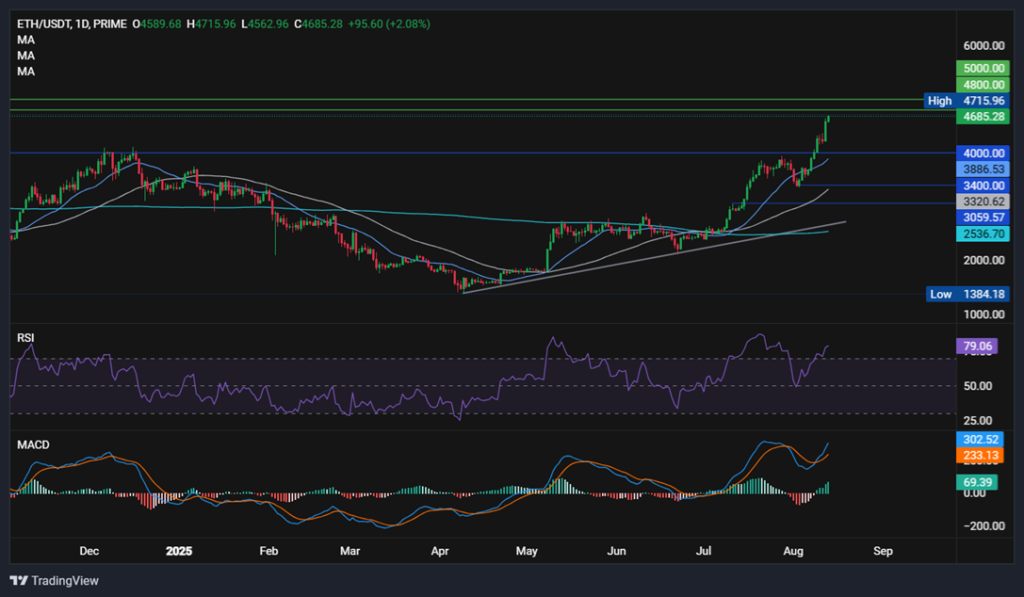Click the MACD -200.00 axis tick

pos(984,526)
